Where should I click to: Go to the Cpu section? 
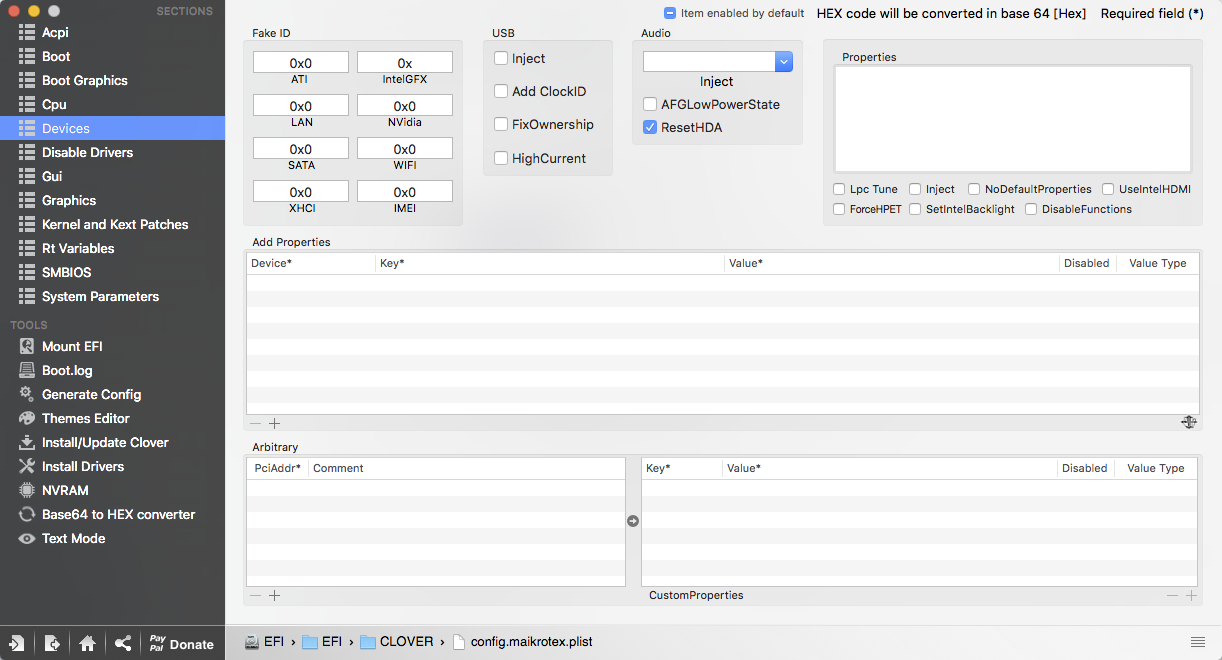click(x=112, y=104)
